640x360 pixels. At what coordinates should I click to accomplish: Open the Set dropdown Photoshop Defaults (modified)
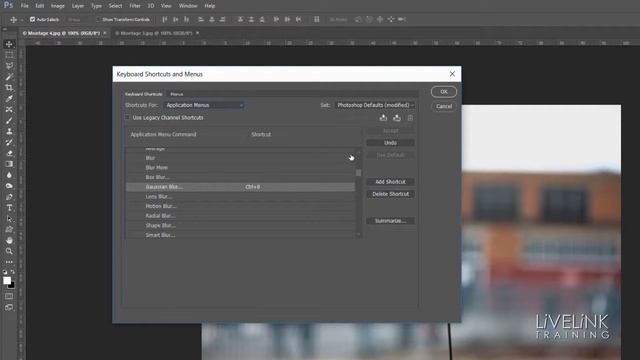point(375,105)
